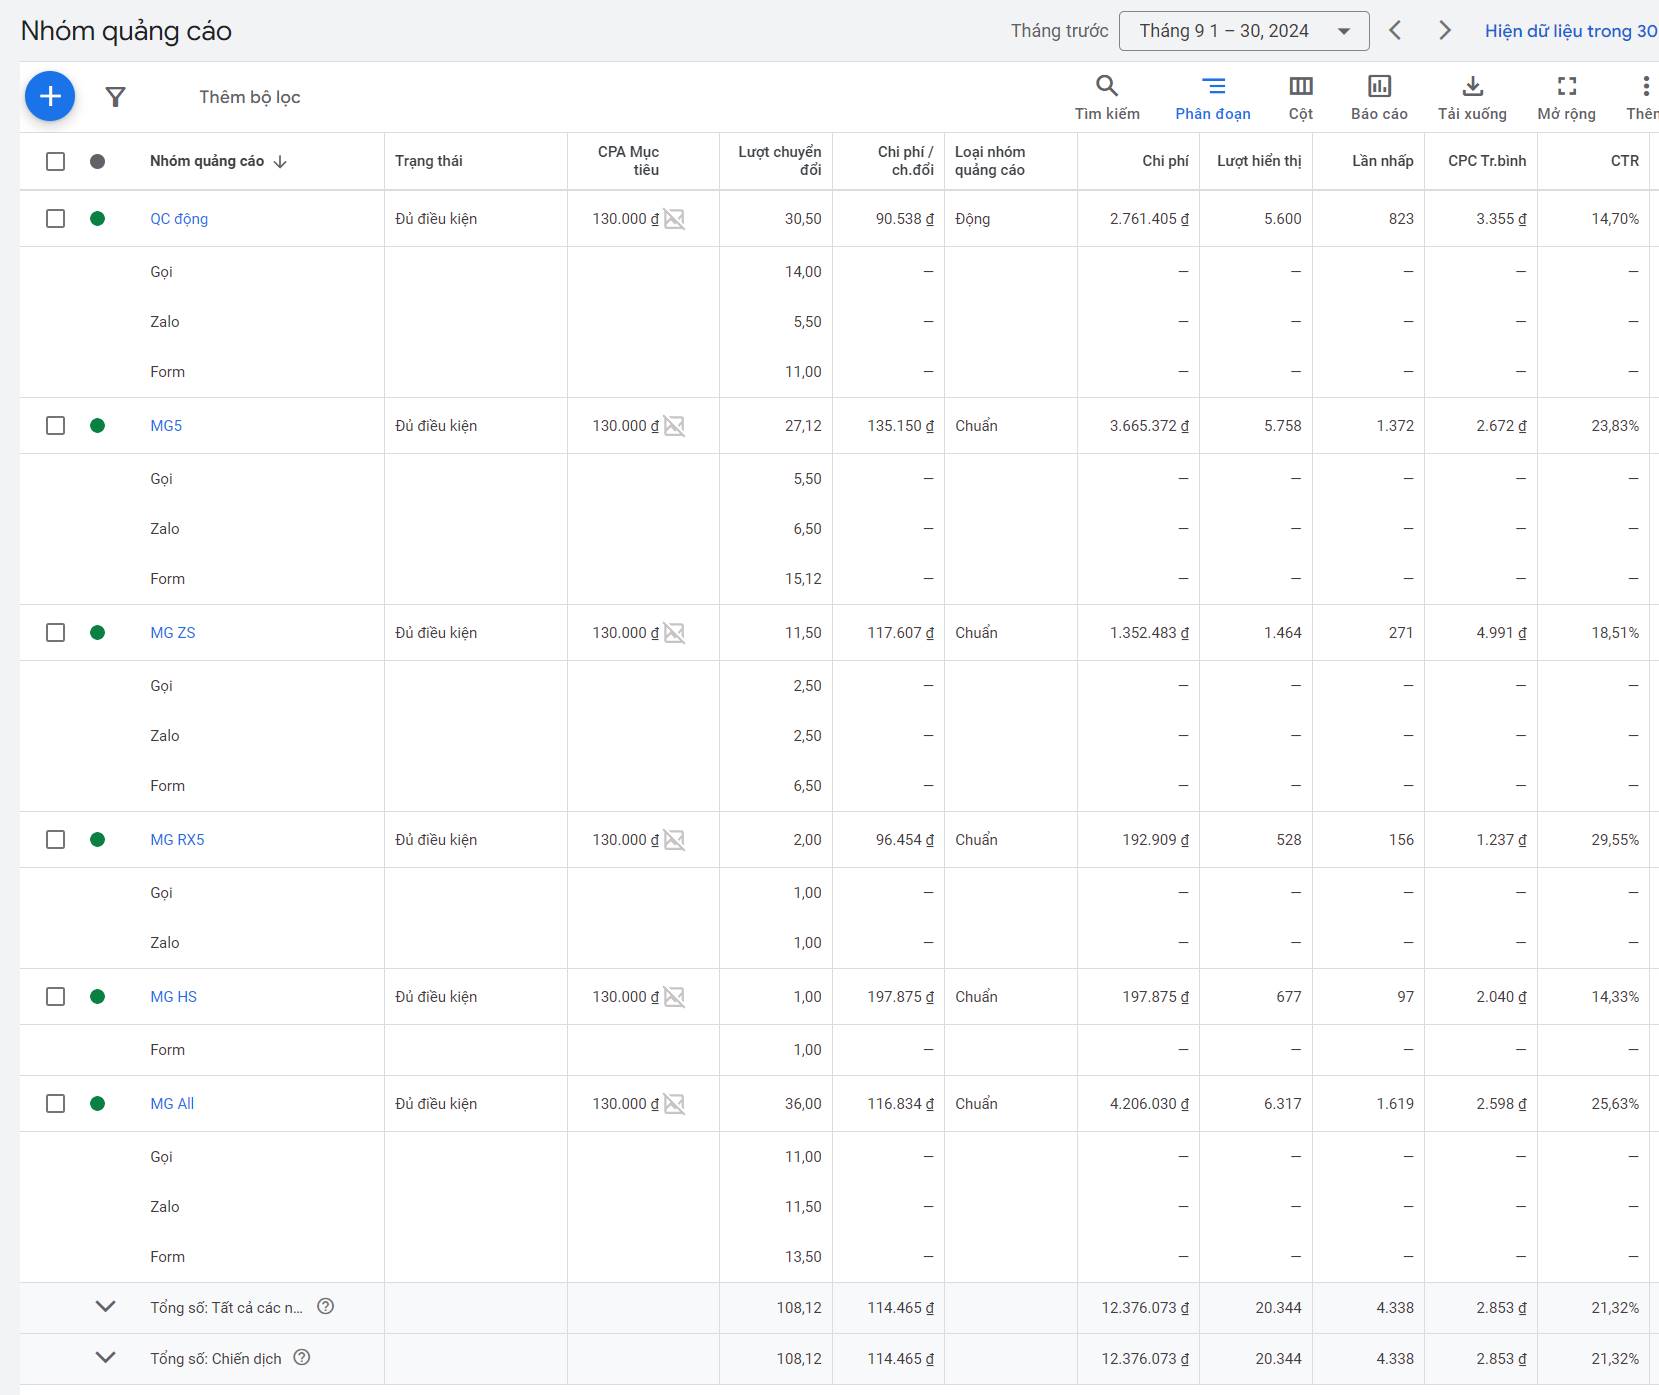This screenshot has width=1659, height=1395.
Task: Sort by CTR column header
Action: coord(1624,161)
